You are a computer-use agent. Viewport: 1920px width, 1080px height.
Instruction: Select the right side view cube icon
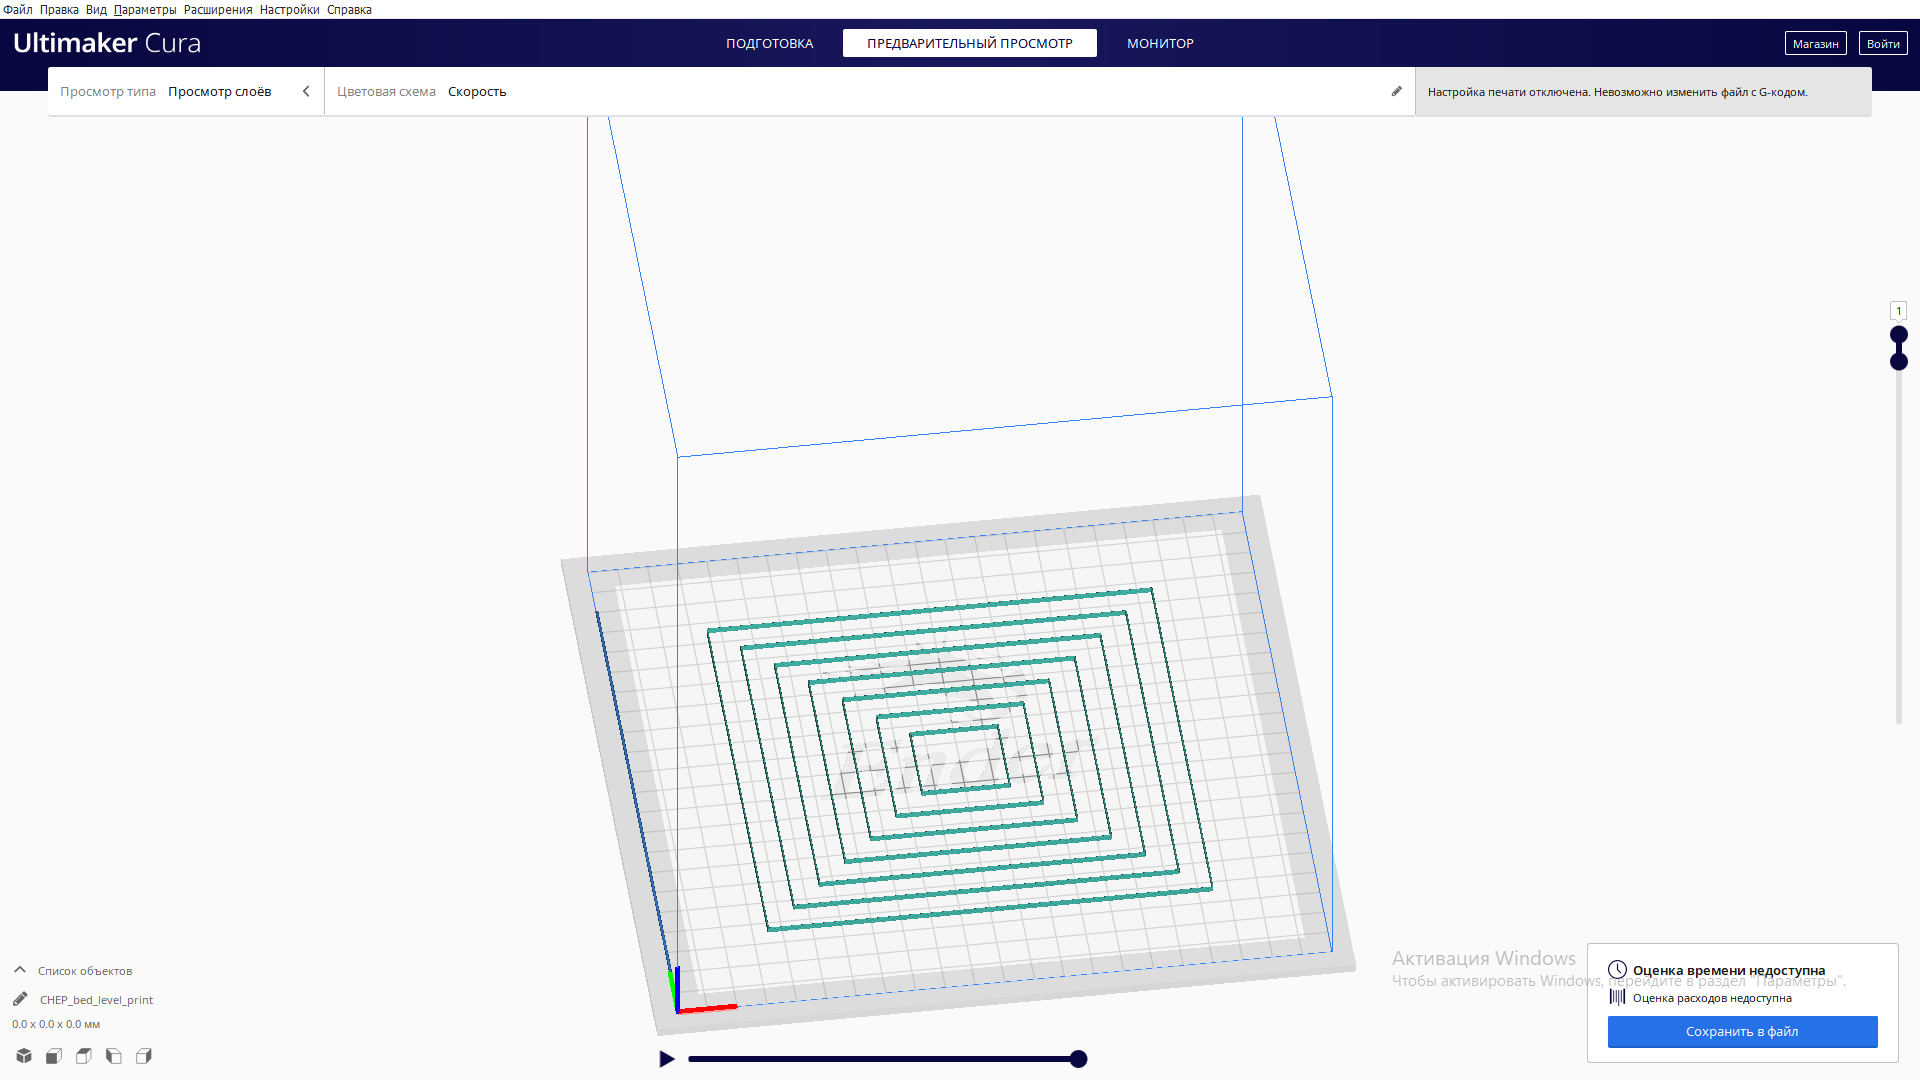(x=144, y=1056)
